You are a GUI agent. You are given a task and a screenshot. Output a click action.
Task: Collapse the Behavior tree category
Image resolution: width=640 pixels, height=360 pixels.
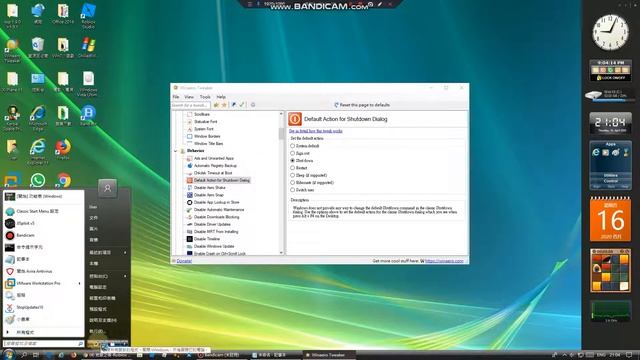176,151
